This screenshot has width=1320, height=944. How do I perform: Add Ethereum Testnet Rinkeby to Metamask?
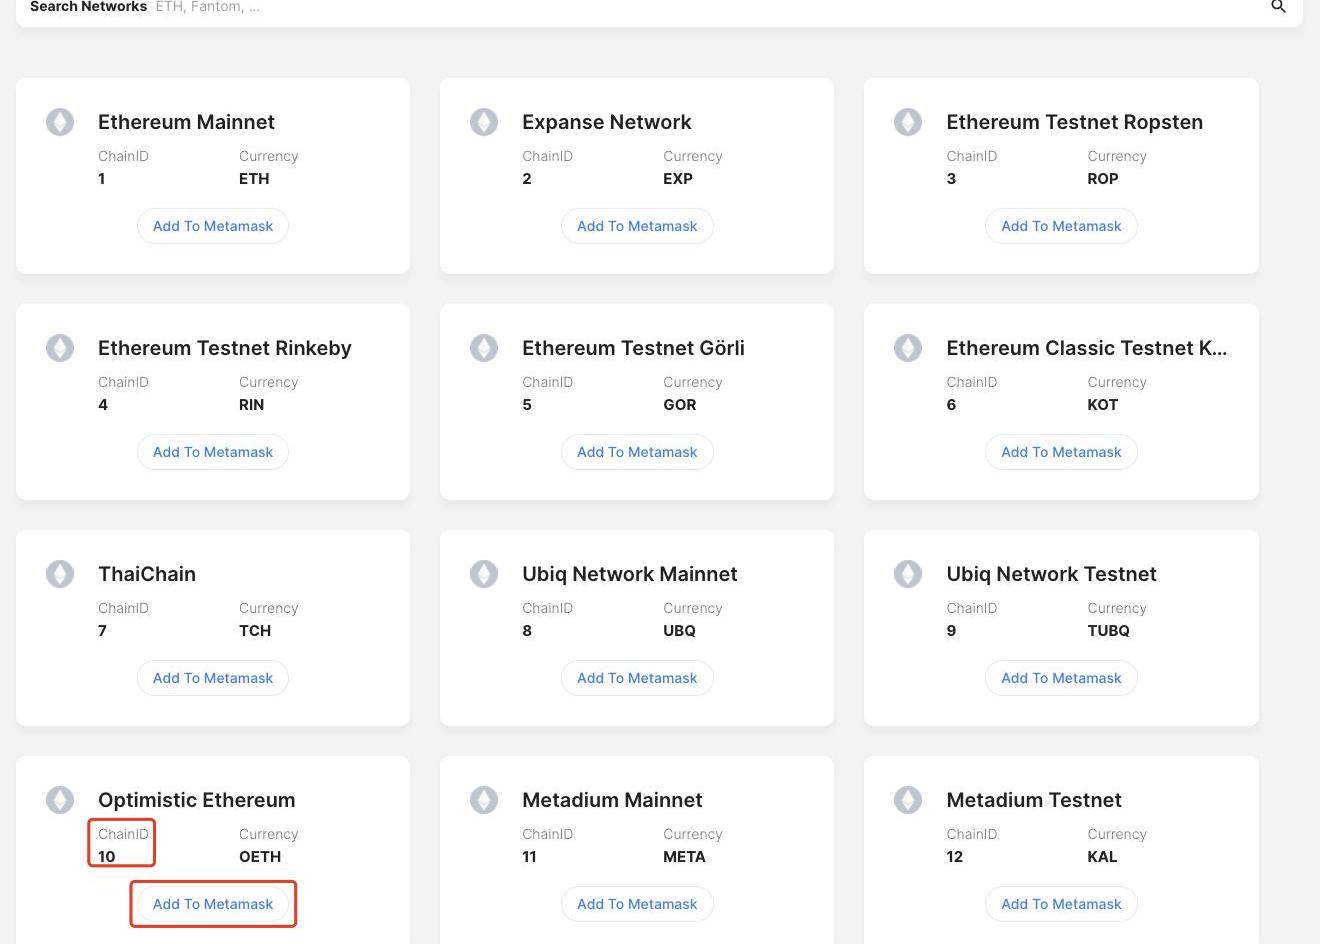coord(213,452)
